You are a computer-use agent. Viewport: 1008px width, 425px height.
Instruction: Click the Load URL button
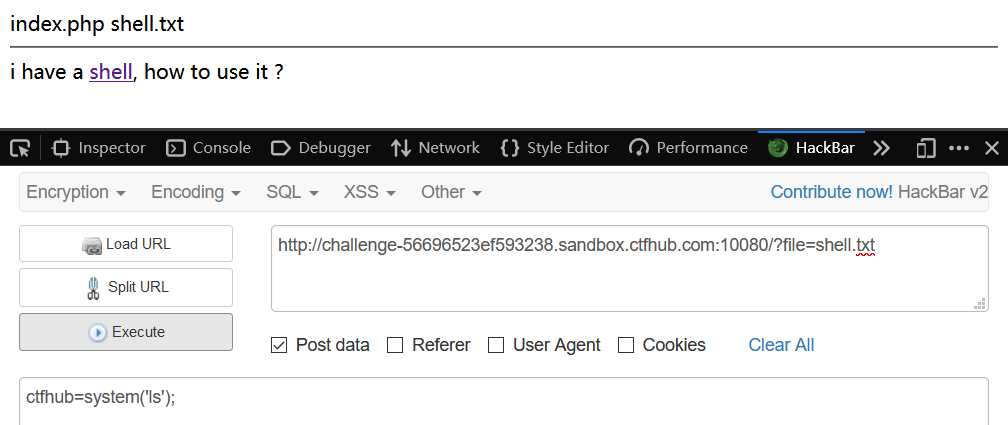[126, 244]
